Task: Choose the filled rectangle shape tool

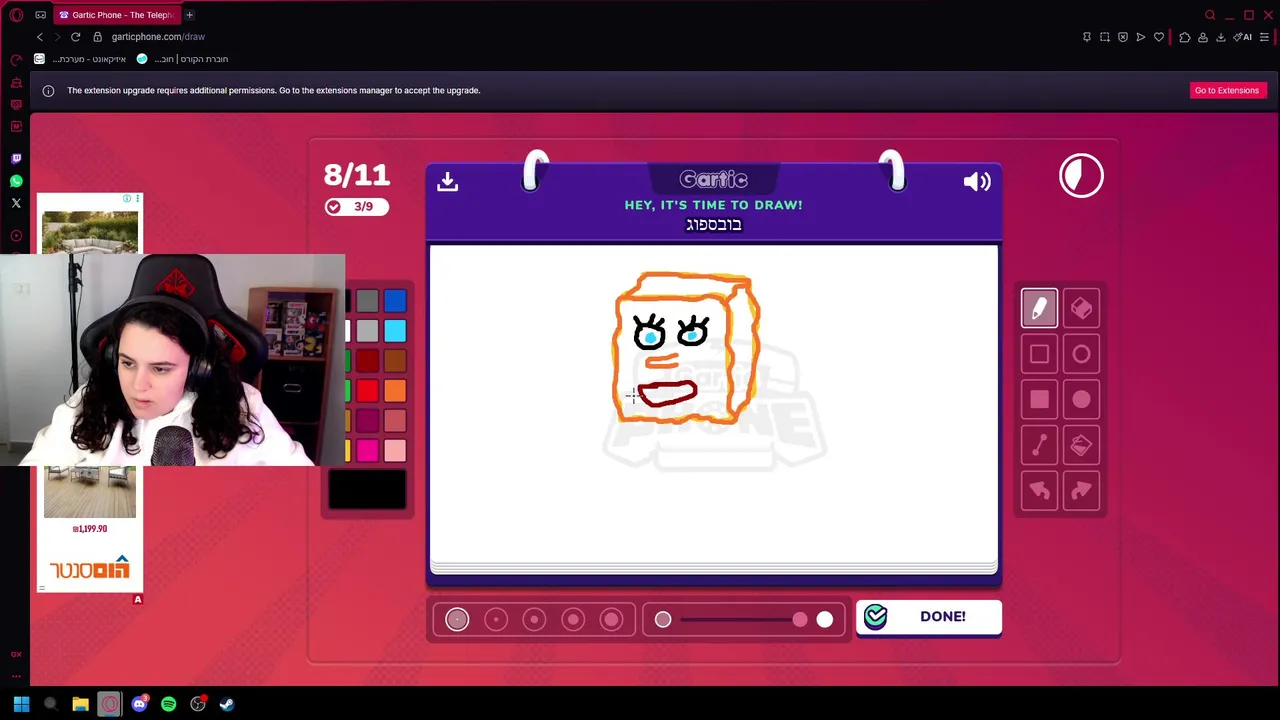Action: [x=1039, y=400]
